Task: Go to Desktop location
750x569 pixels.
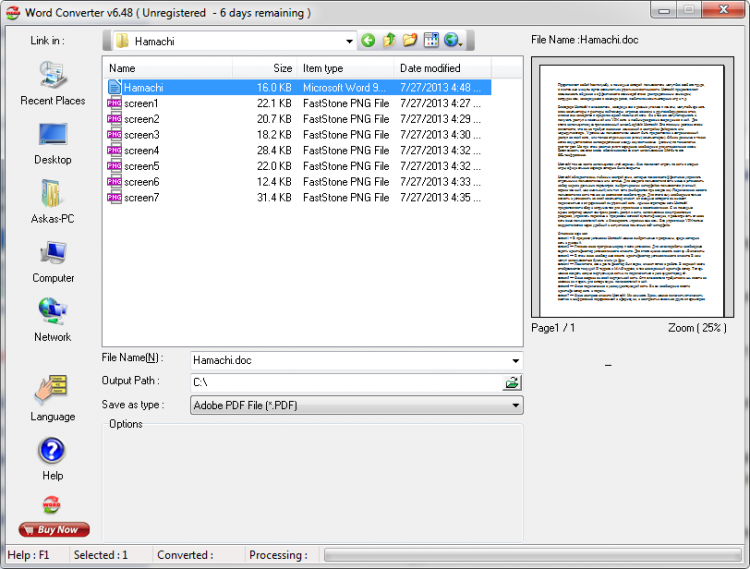Action: point(53,144)
